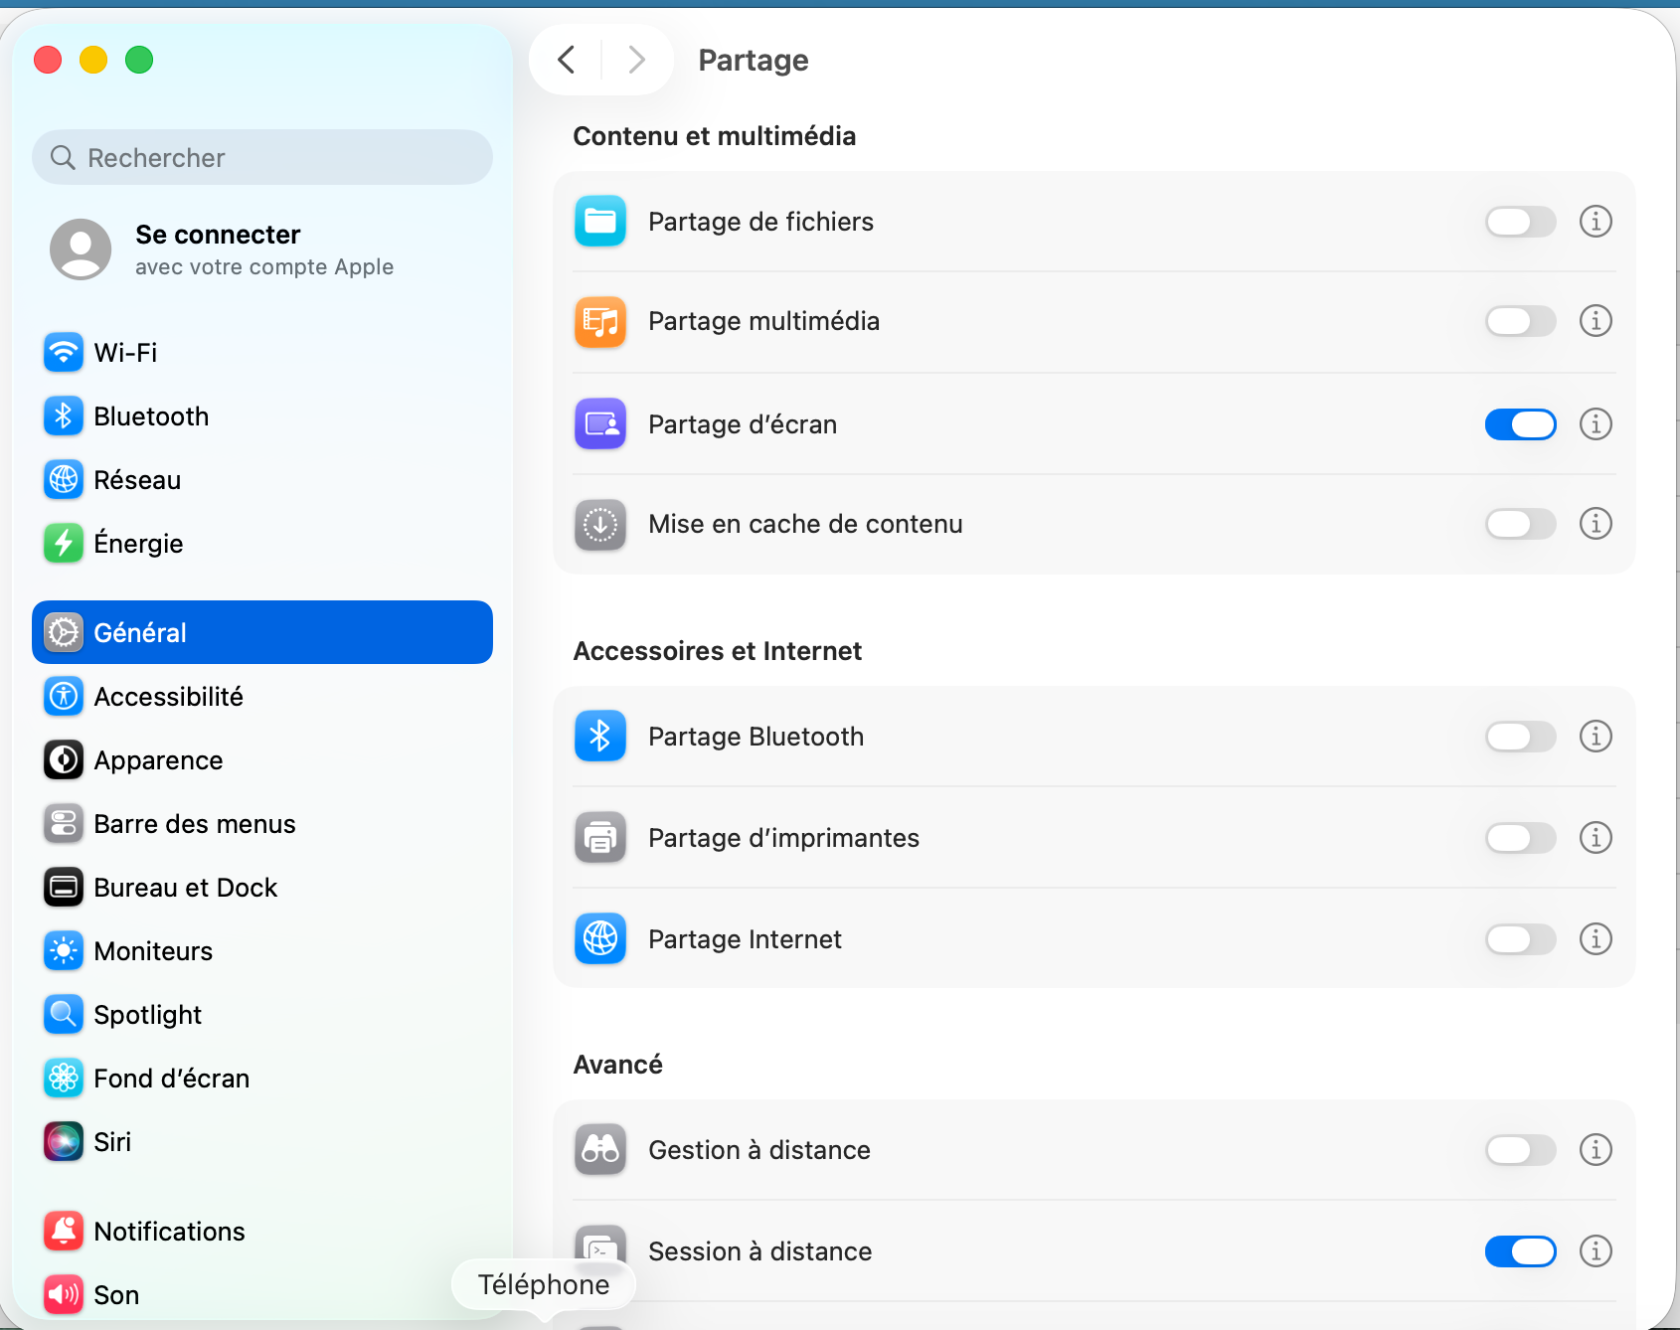Go back with the left chevron button
Viewport: 1680px width, 1330px height.
point(566,60)
